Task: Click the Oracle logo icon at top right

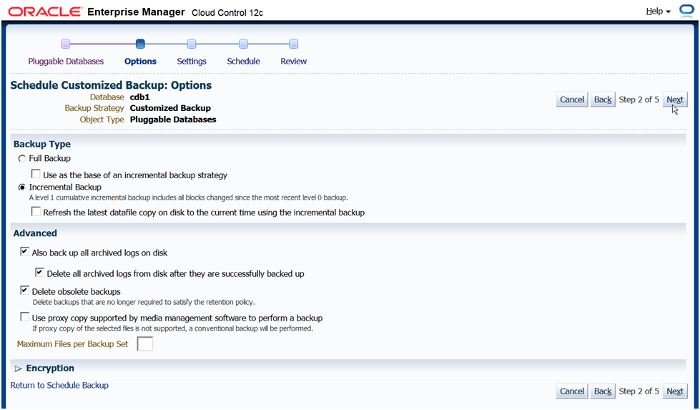Action: (686, 11)
